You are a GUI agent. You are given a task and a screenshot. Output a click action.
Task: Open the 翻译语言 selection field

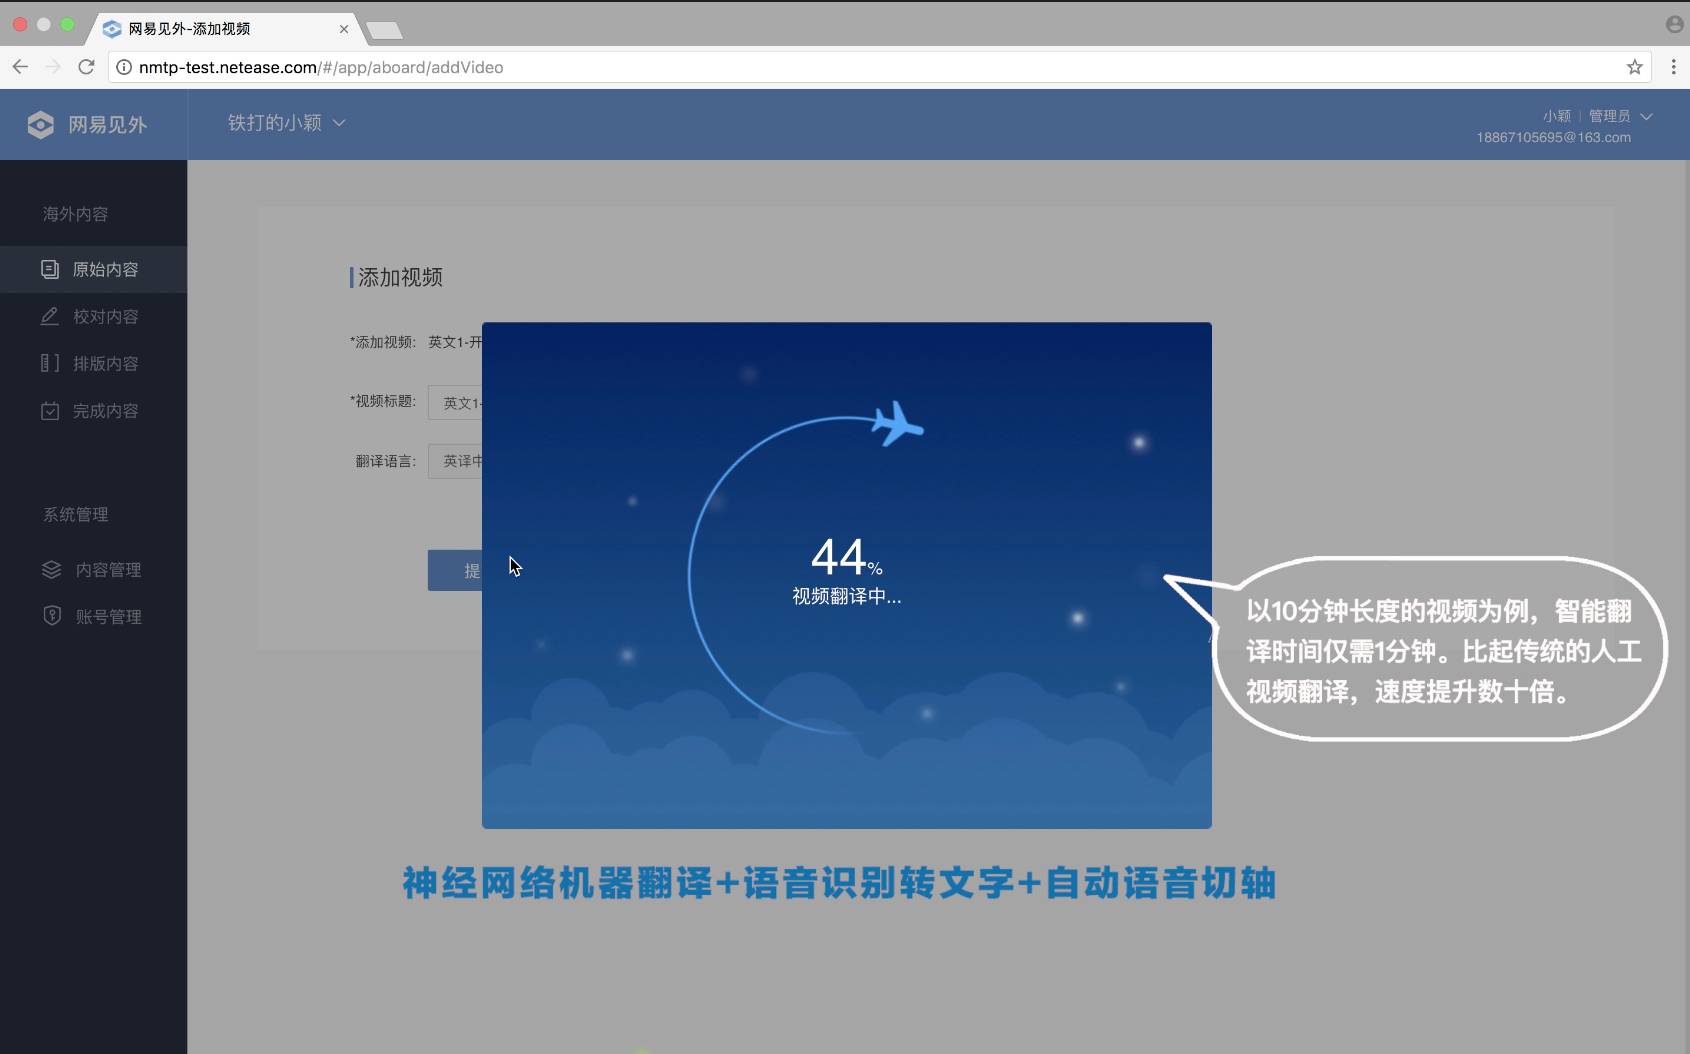[x=460, y=461]
